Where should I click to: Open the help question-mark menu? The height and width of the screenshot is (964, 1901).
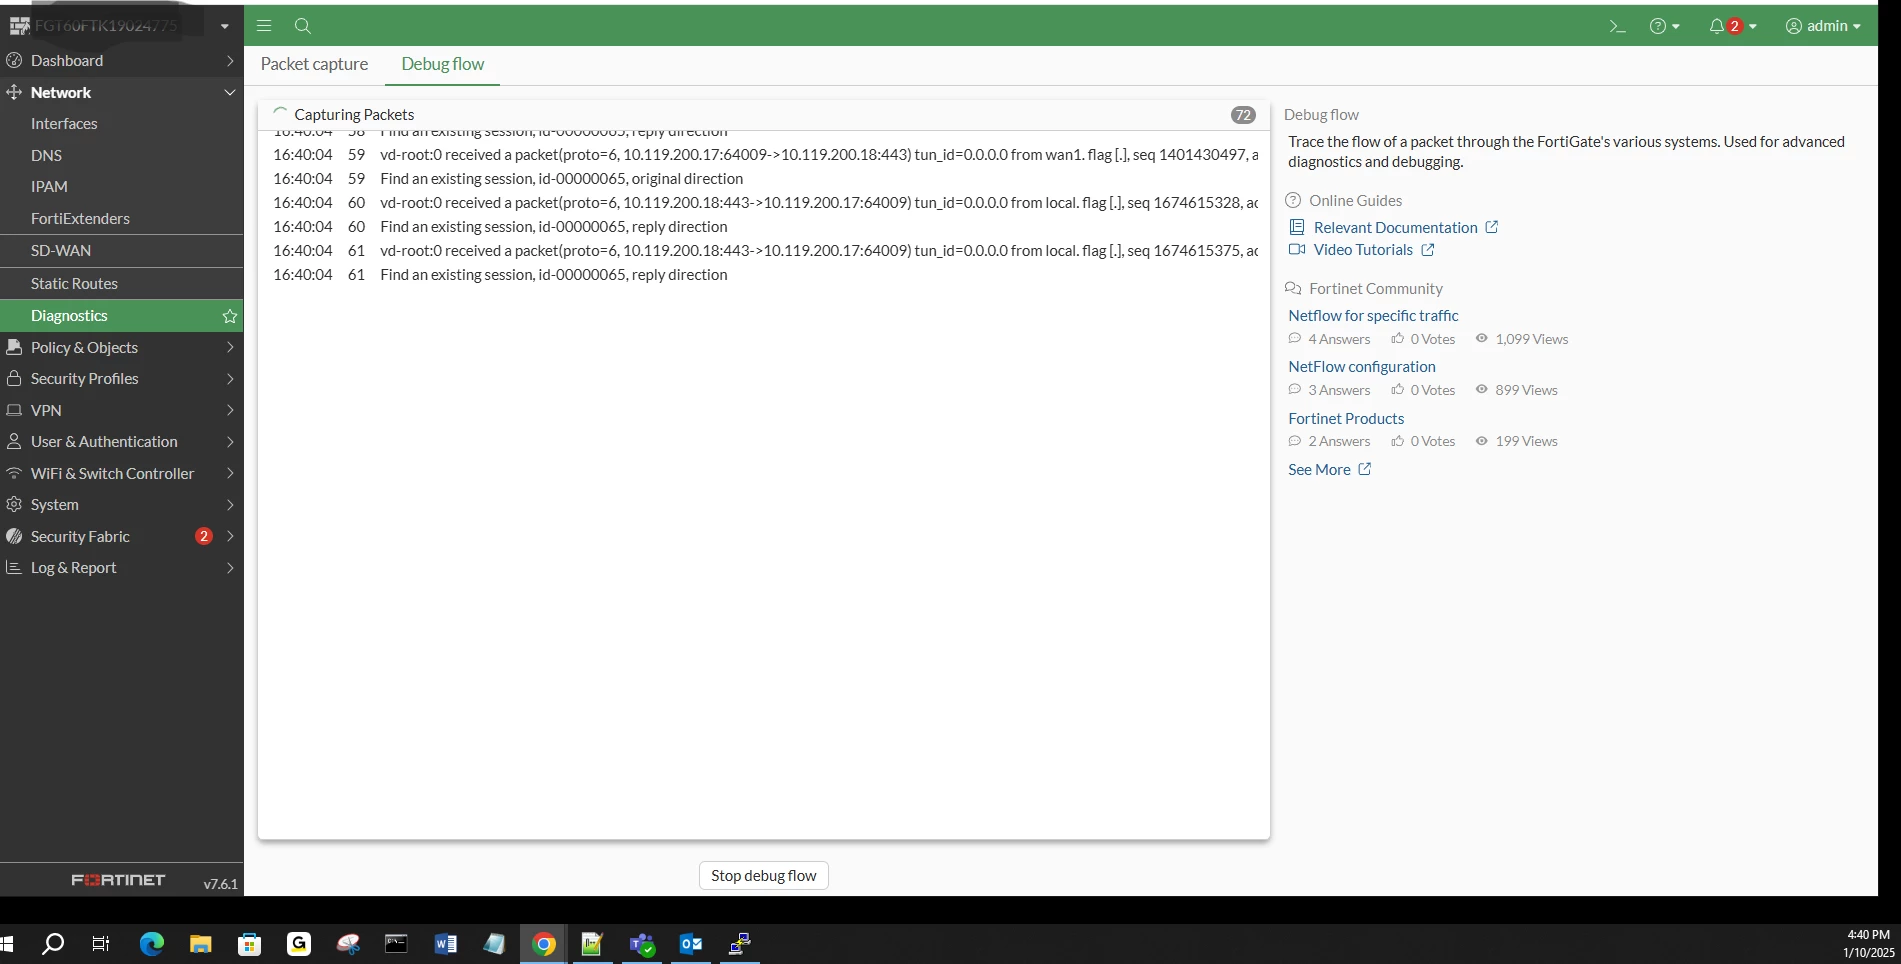[1664, 26]
